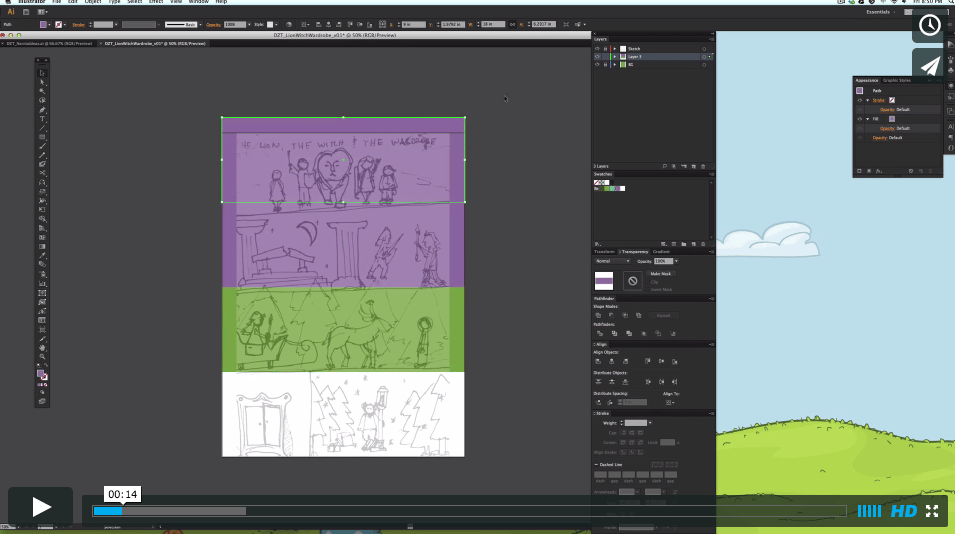The height and width of the screenshot is (534, 955).
Task: Switch to the Graphic Styles tab
Action: 897,80
